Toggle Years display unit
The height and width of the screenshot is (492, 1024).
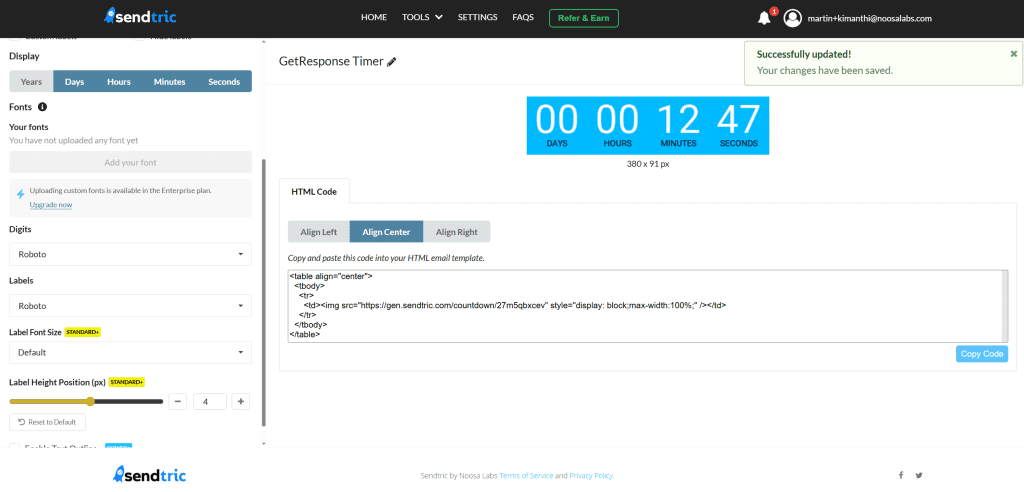31,82
